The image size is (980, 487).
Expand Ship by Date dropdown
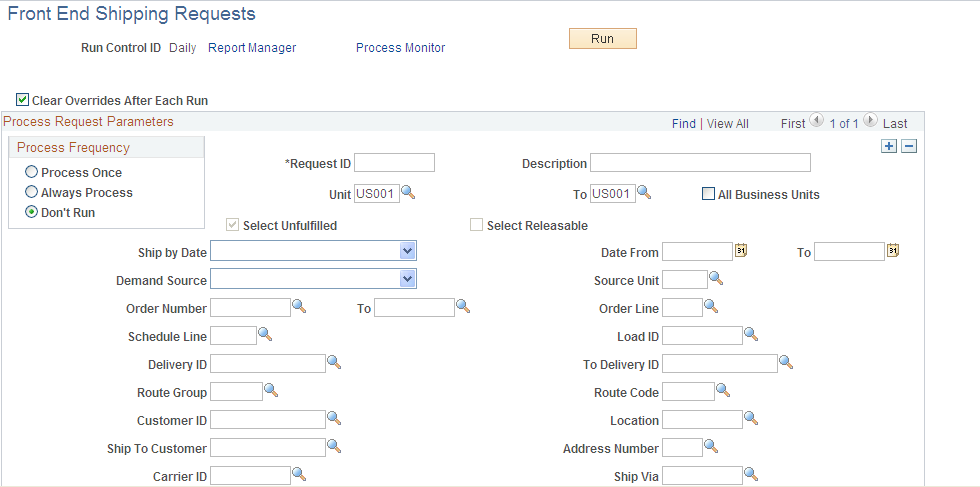(x=408, y=251)
